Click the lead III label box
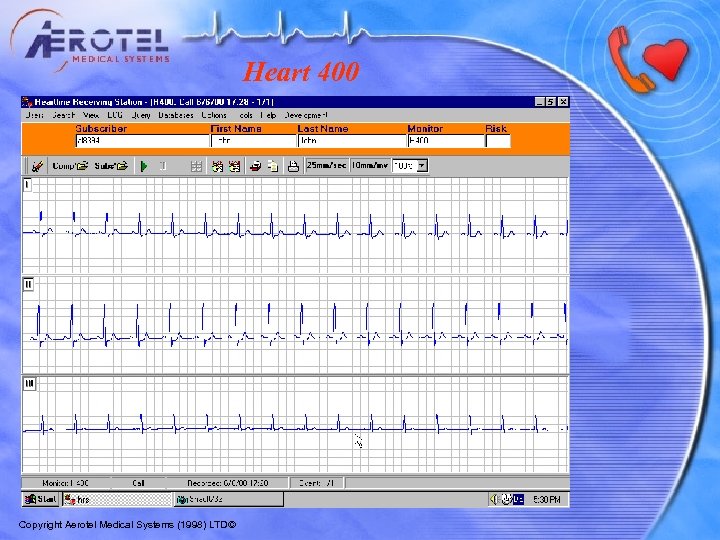 coord(29,383)
